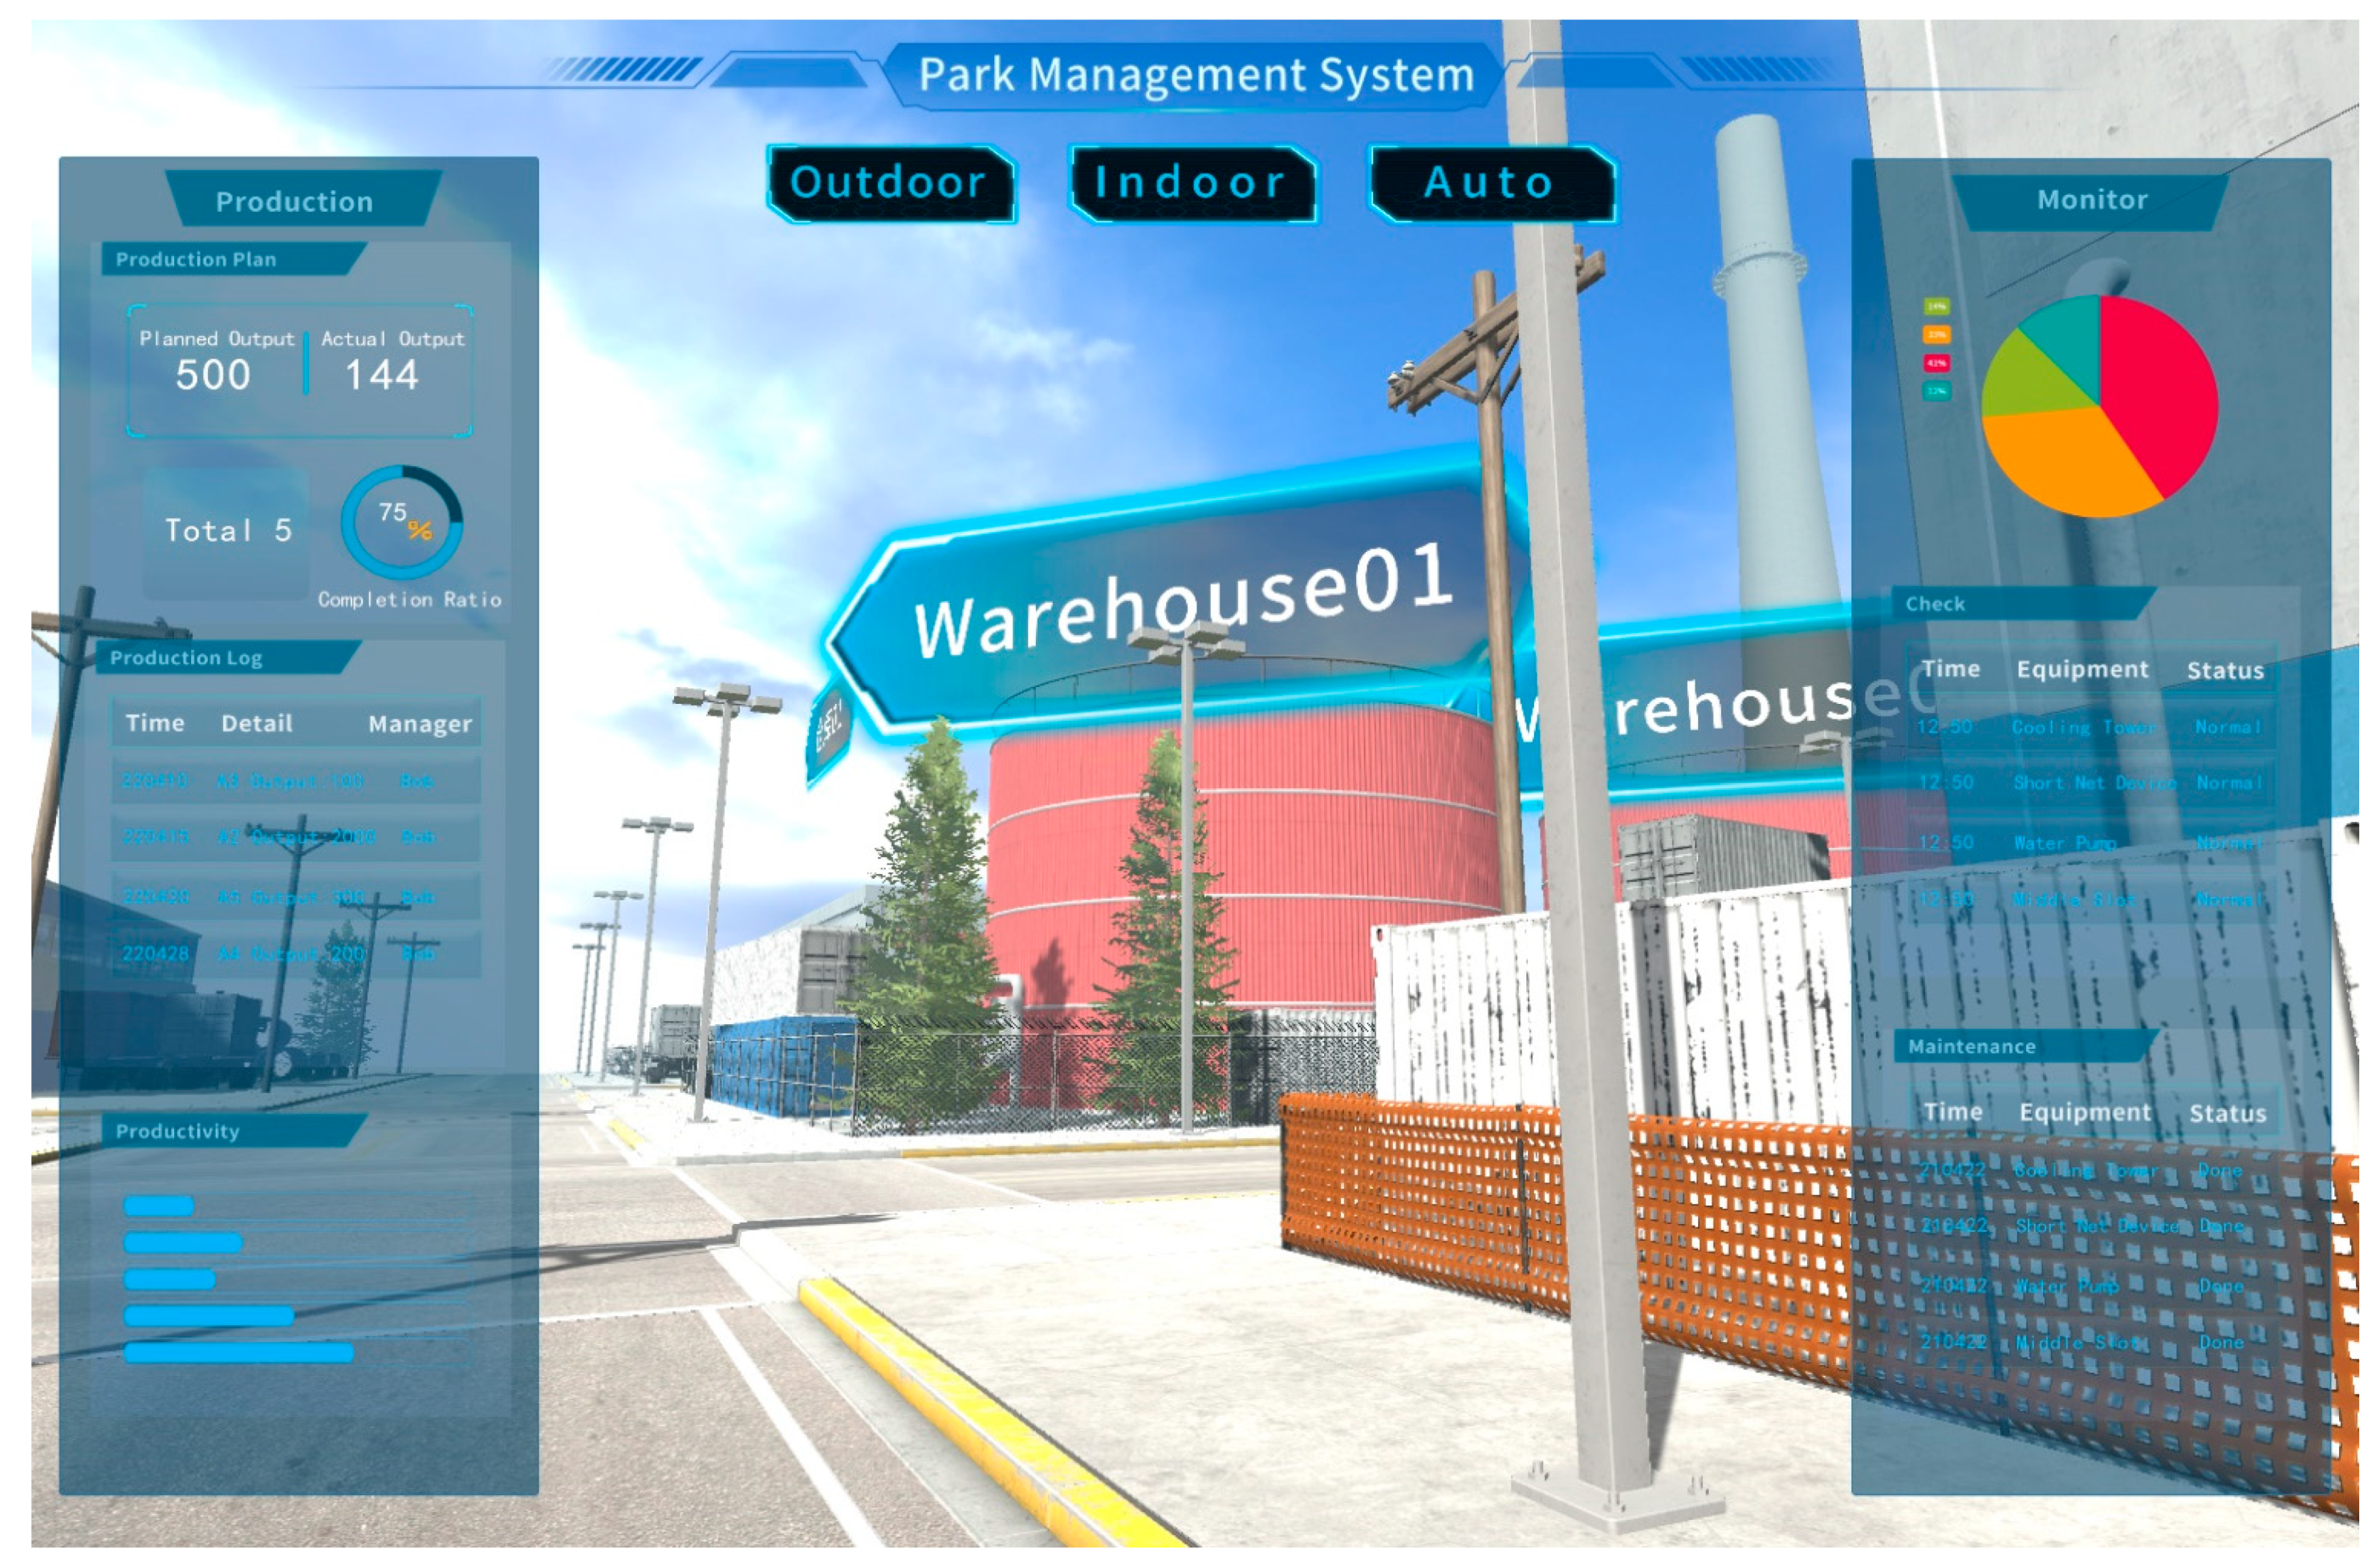Select Water Pump row in Maintenance table

2090,1286
